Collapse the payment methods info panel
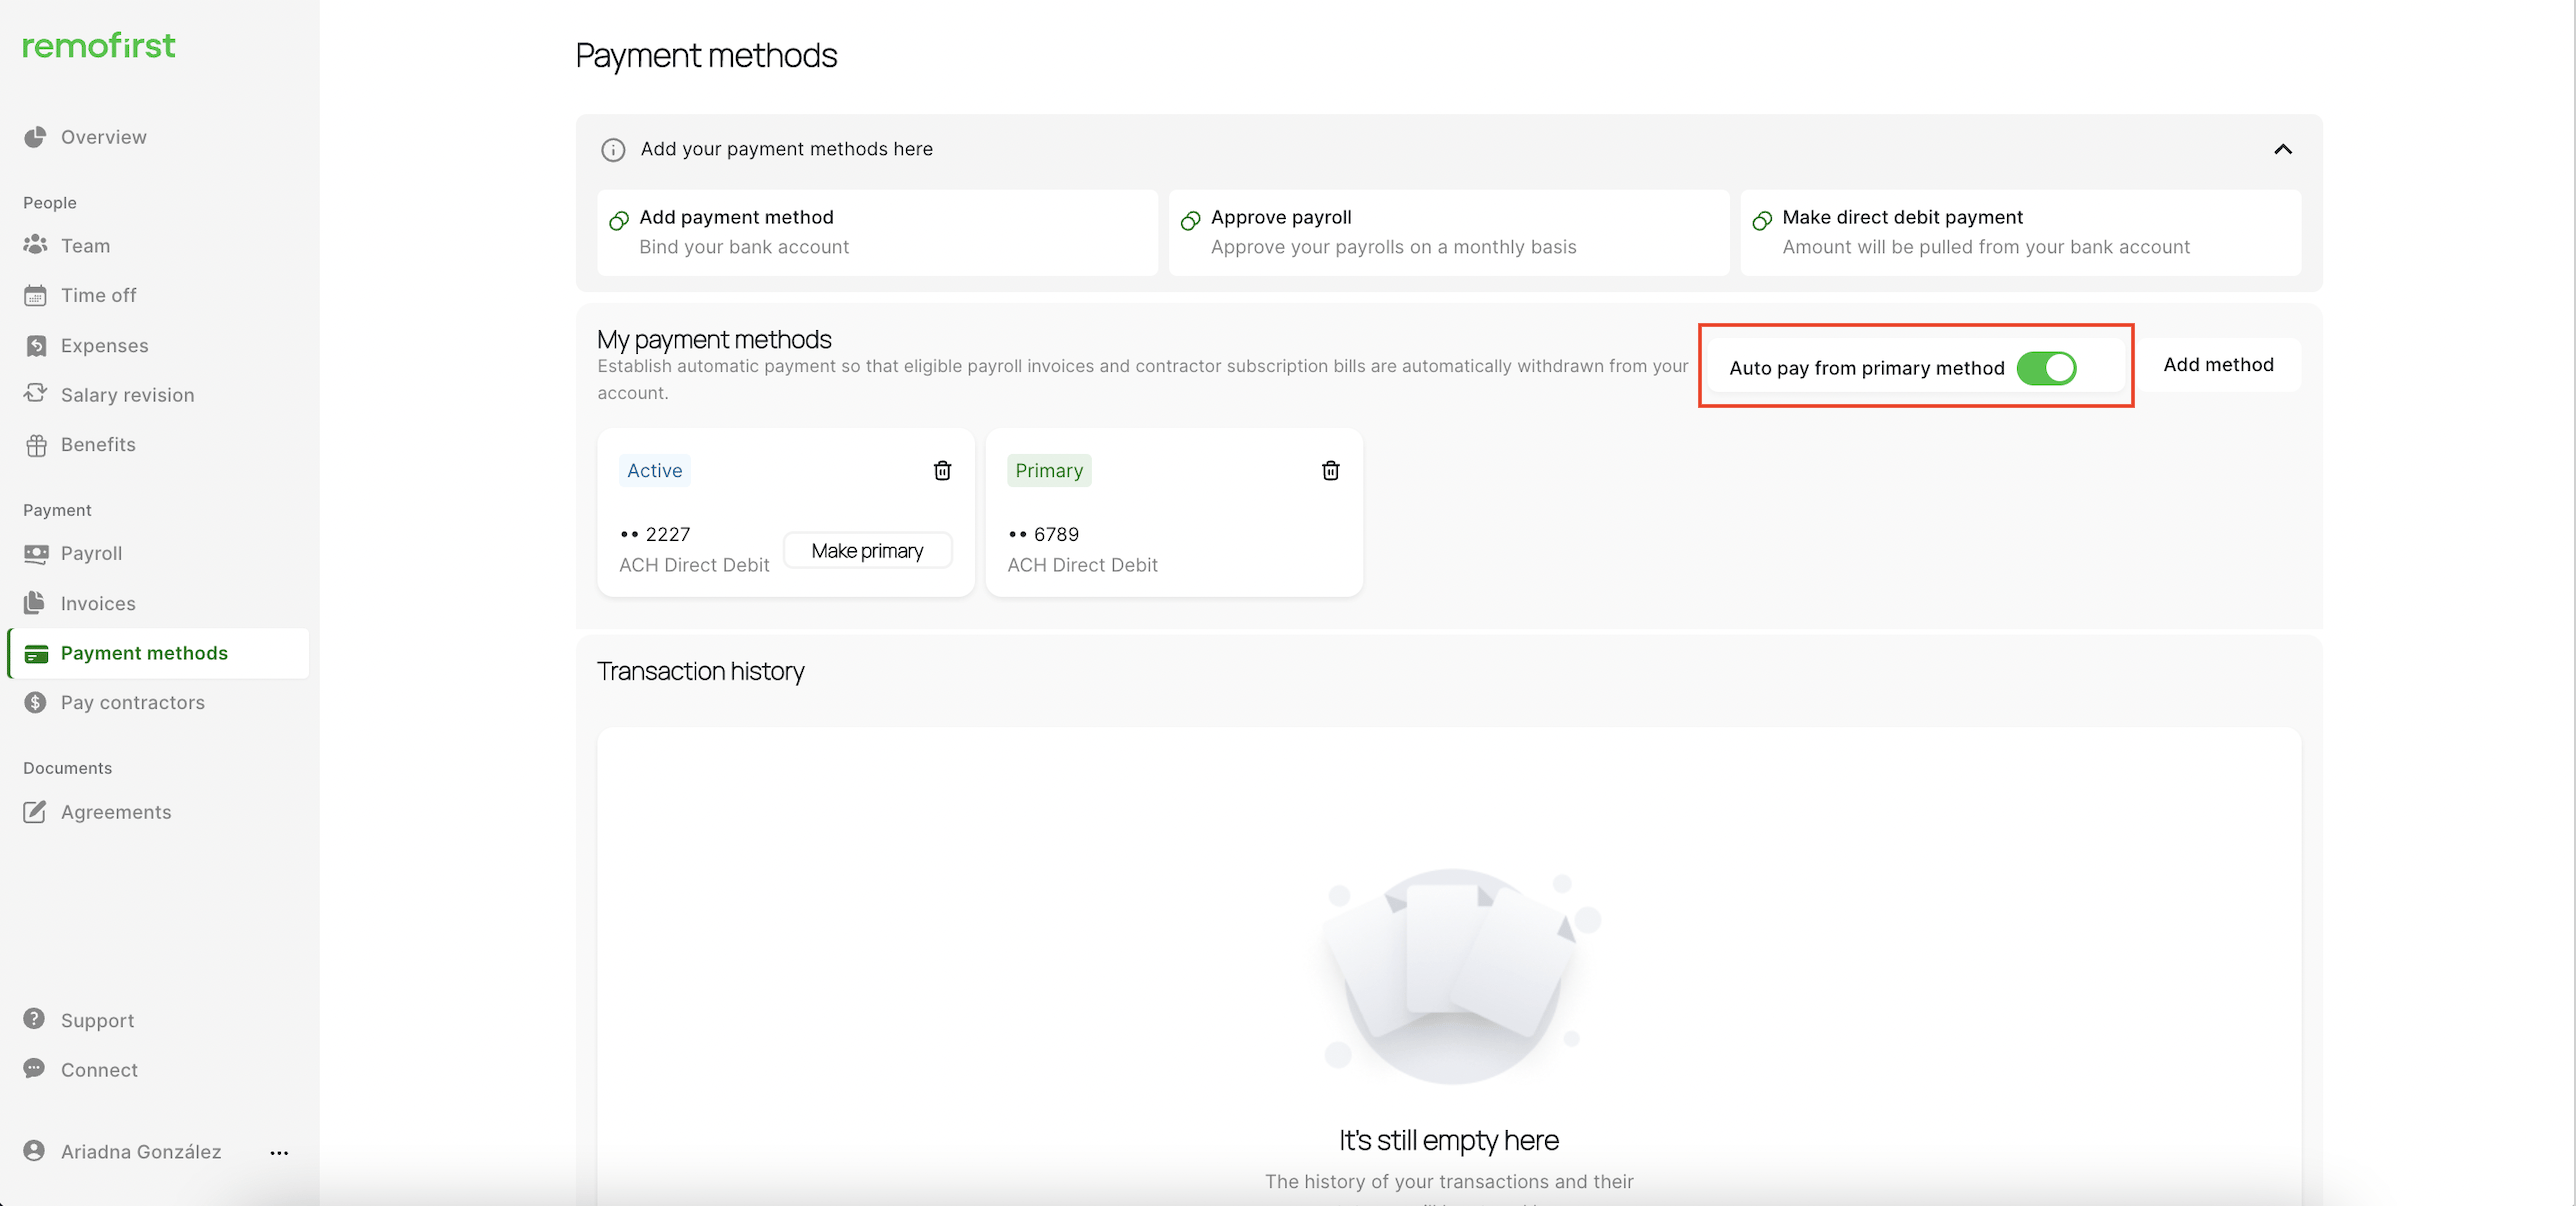The image size is (2576, 1206). click(x=2282, y=150)
